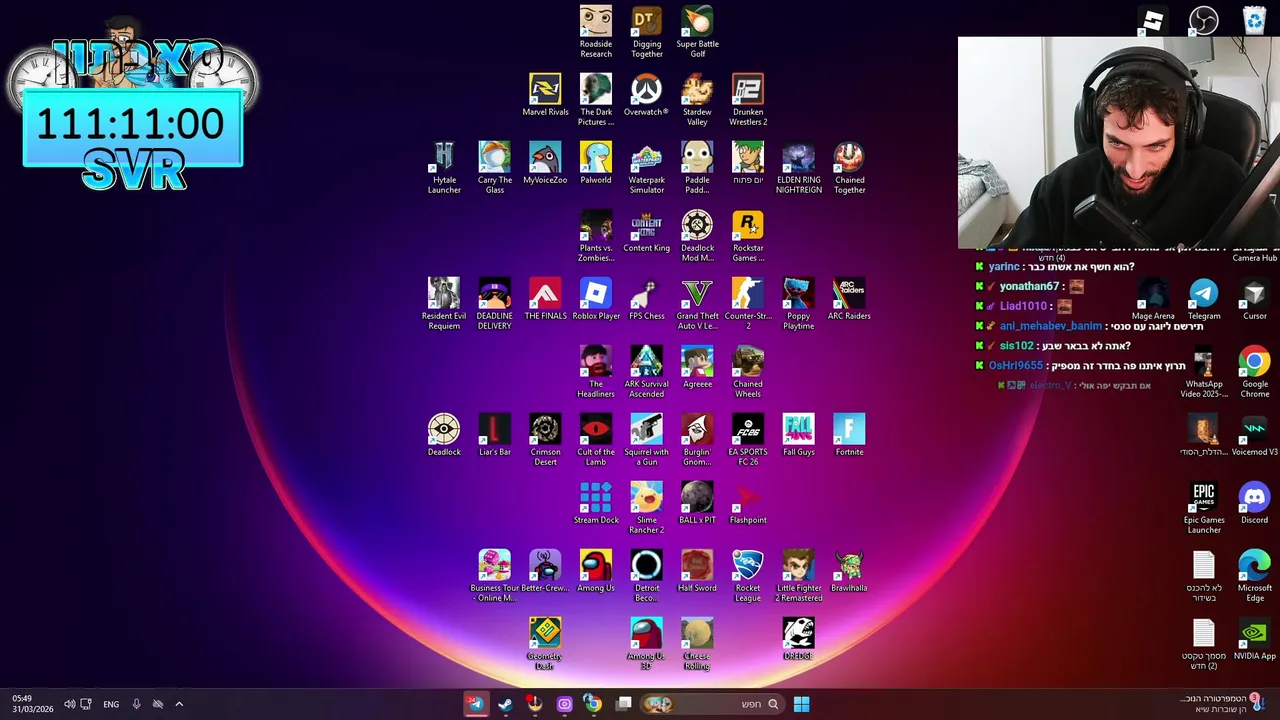This screenshot has height=720, width=1280.
Task: Open the Chained Together shortcut
Action: [849, 168]
